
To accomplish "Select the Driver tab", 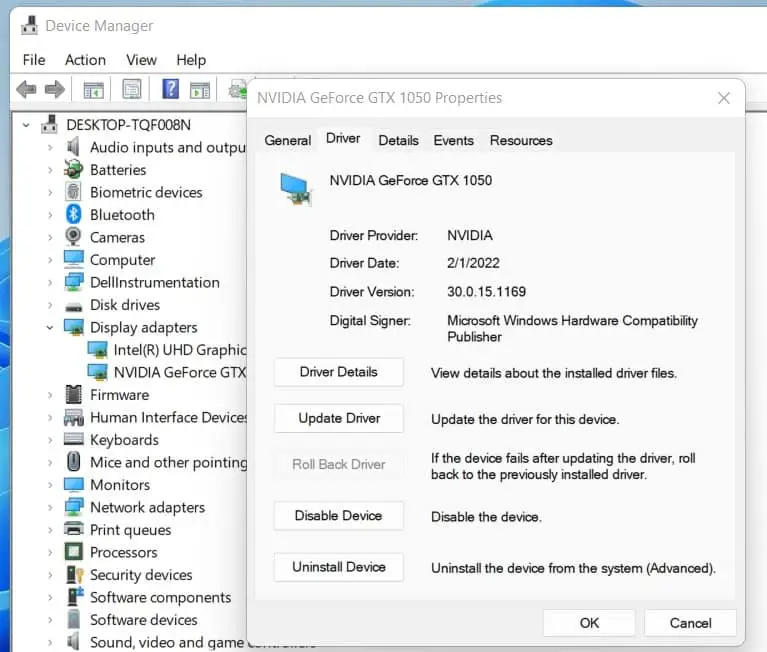I will [x=343, y=138].
